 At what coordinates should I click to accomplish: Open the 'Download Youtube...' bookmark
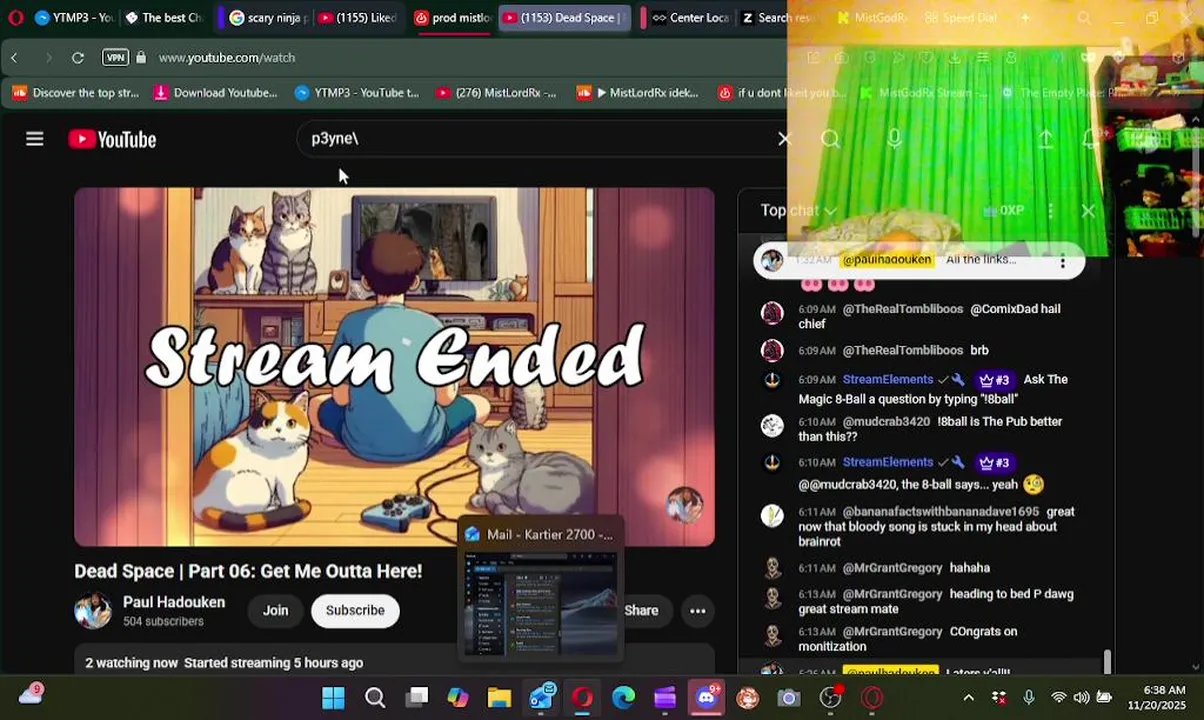click(215, 93)
